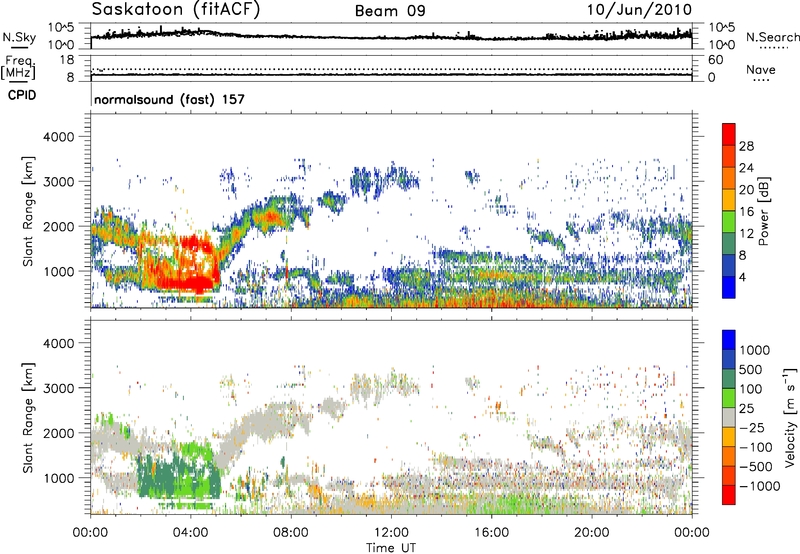Click the dotted Nave line in frequency panel
Screen dimensions: 800x554
(391, 69)
